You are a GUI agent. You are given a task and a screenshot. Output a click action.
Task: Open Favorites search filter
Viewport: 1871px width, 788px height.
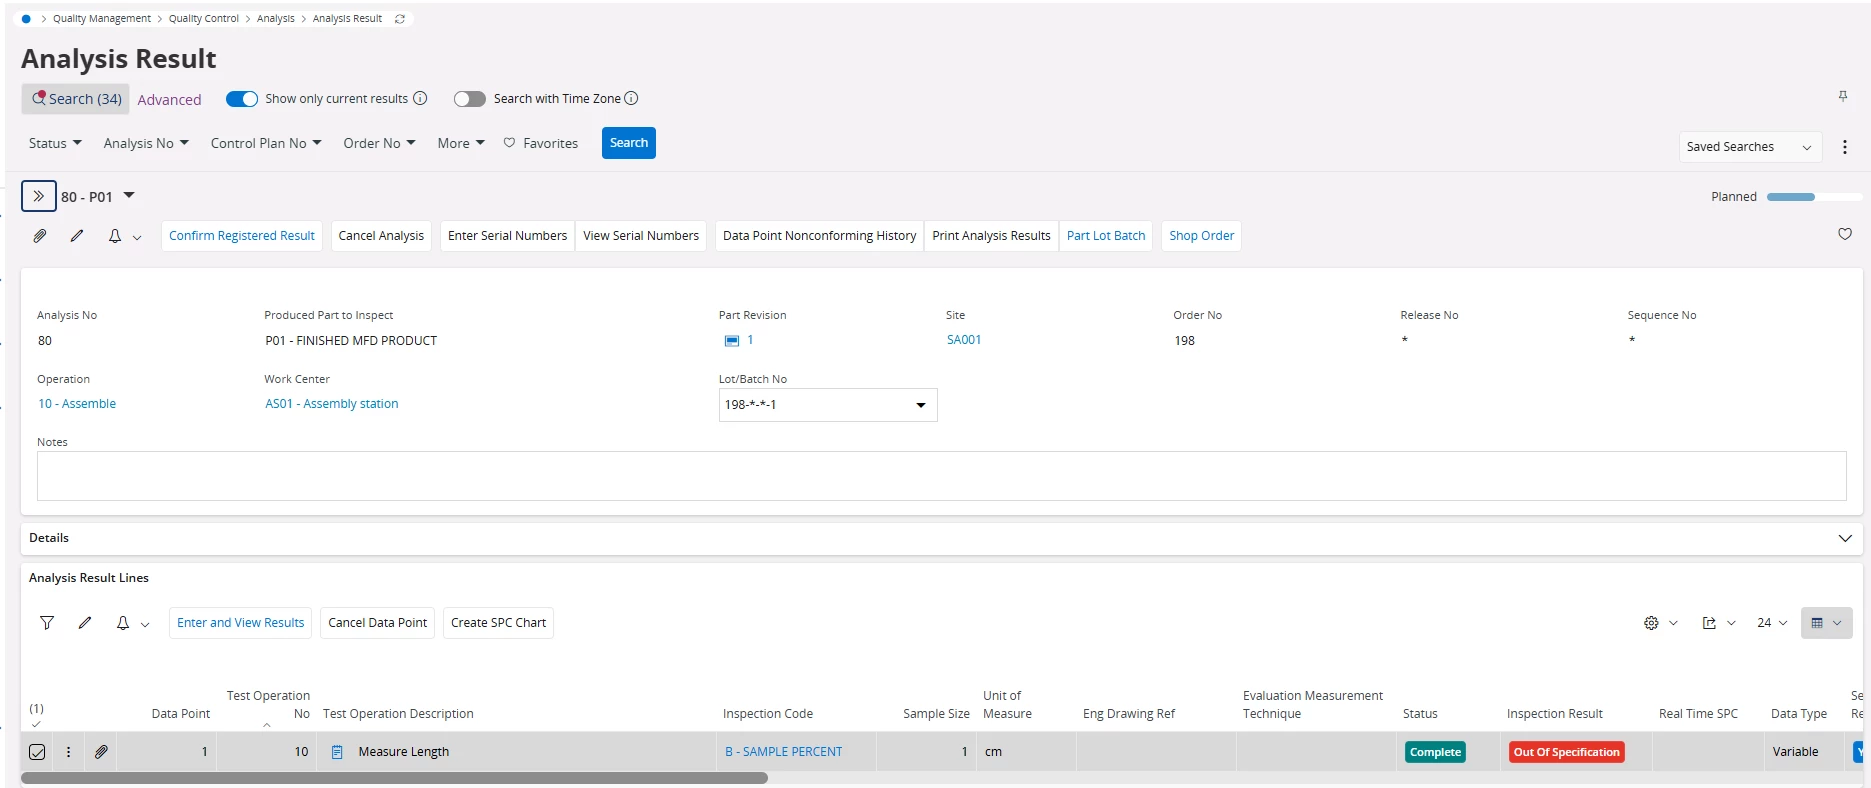click(x=541, y=143)
